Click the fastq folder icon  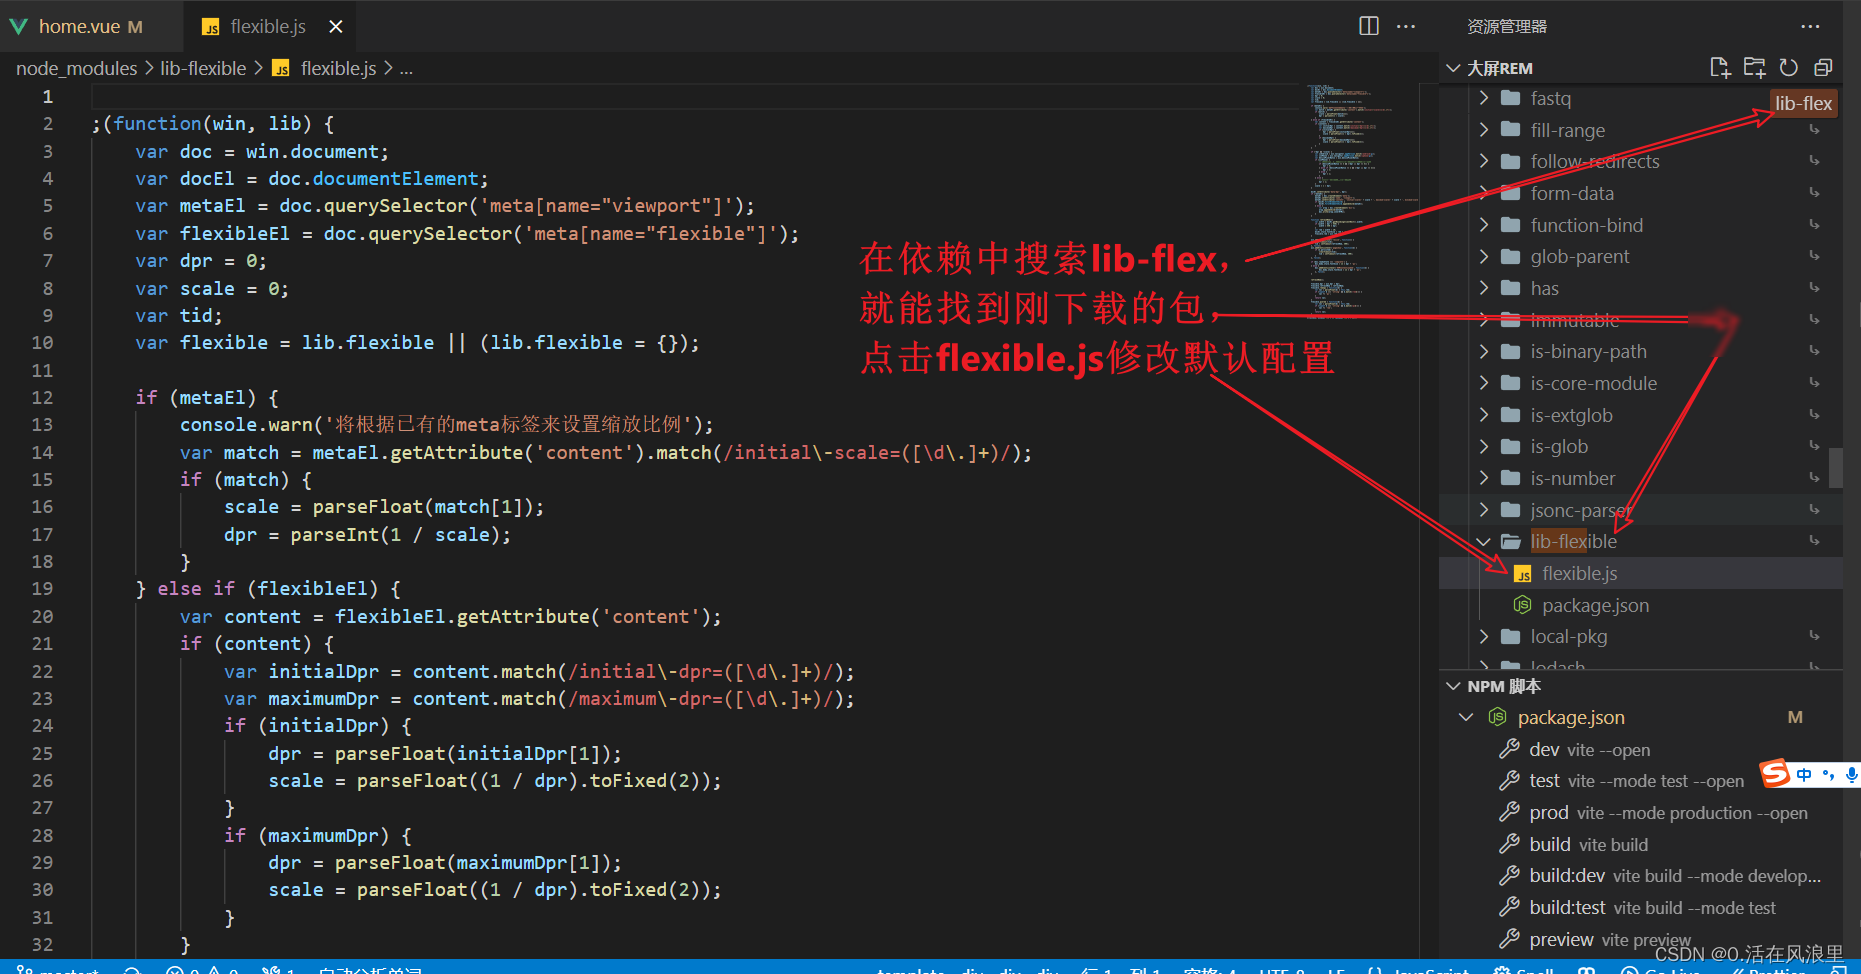(1511, 98)
